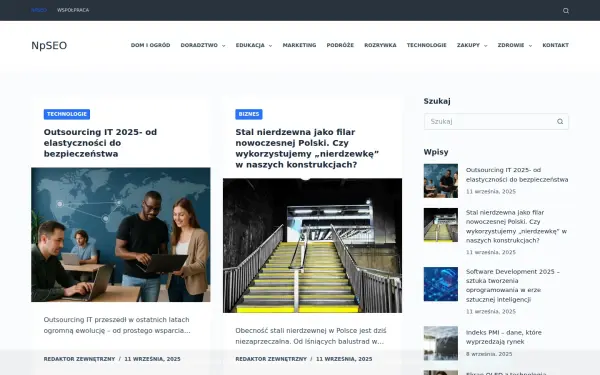The height and width of the screenshot is (375, 600).
Task: Click the NpSEO link in the top bar
Action: (x=39, y=10)
